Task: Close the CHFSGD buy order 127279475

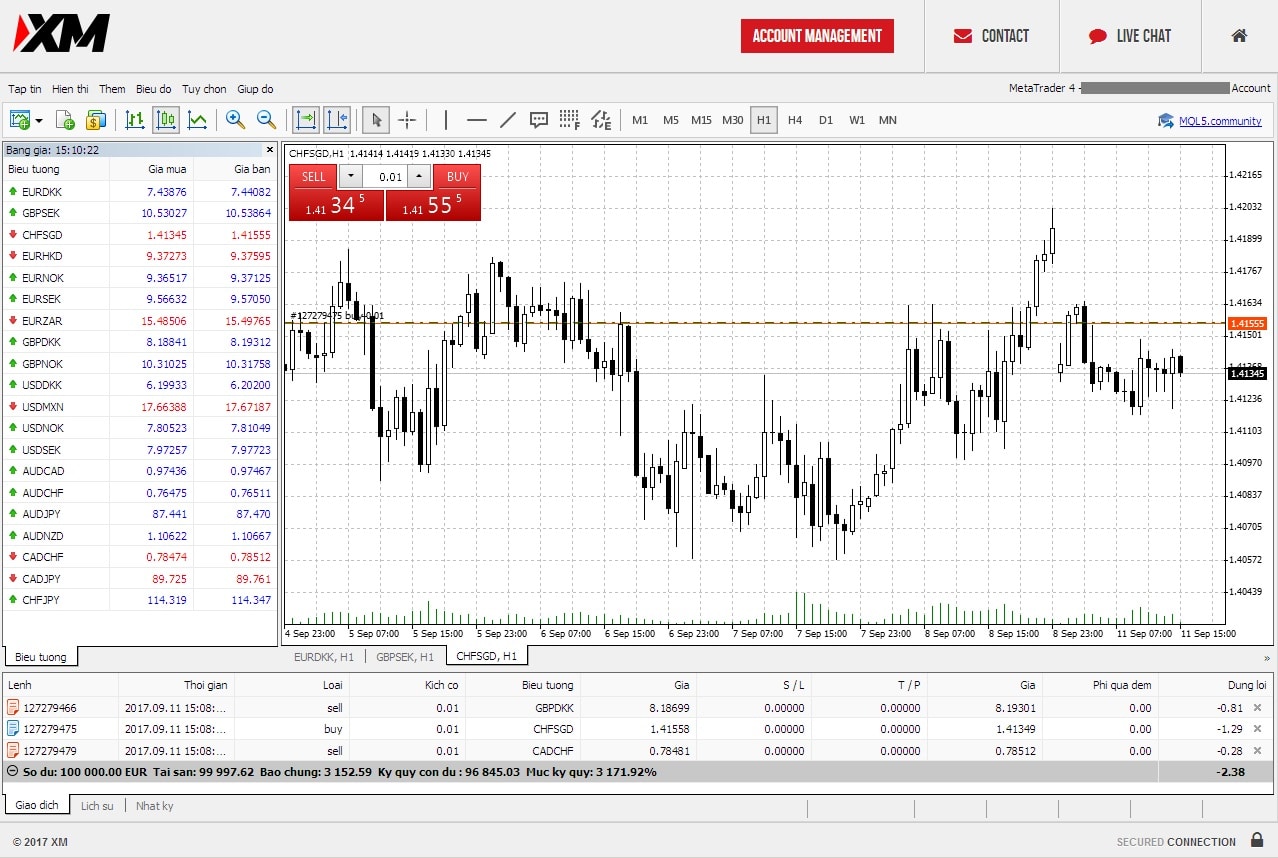Action: [1257, 729]
